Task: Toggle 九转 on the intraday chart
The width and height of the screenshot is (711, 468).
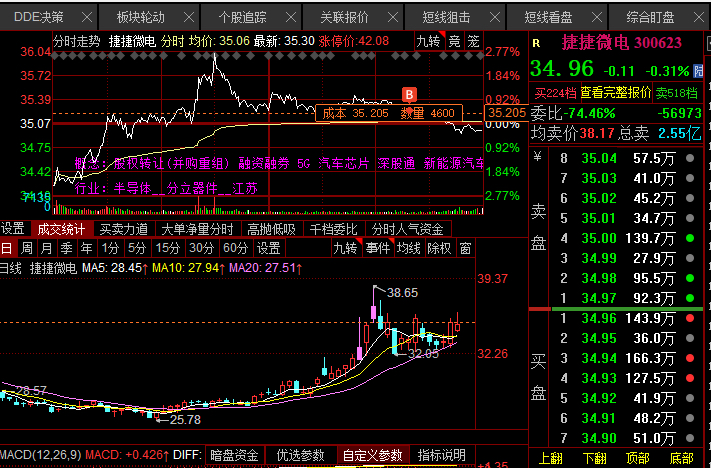Action: (x=429, y=41)
